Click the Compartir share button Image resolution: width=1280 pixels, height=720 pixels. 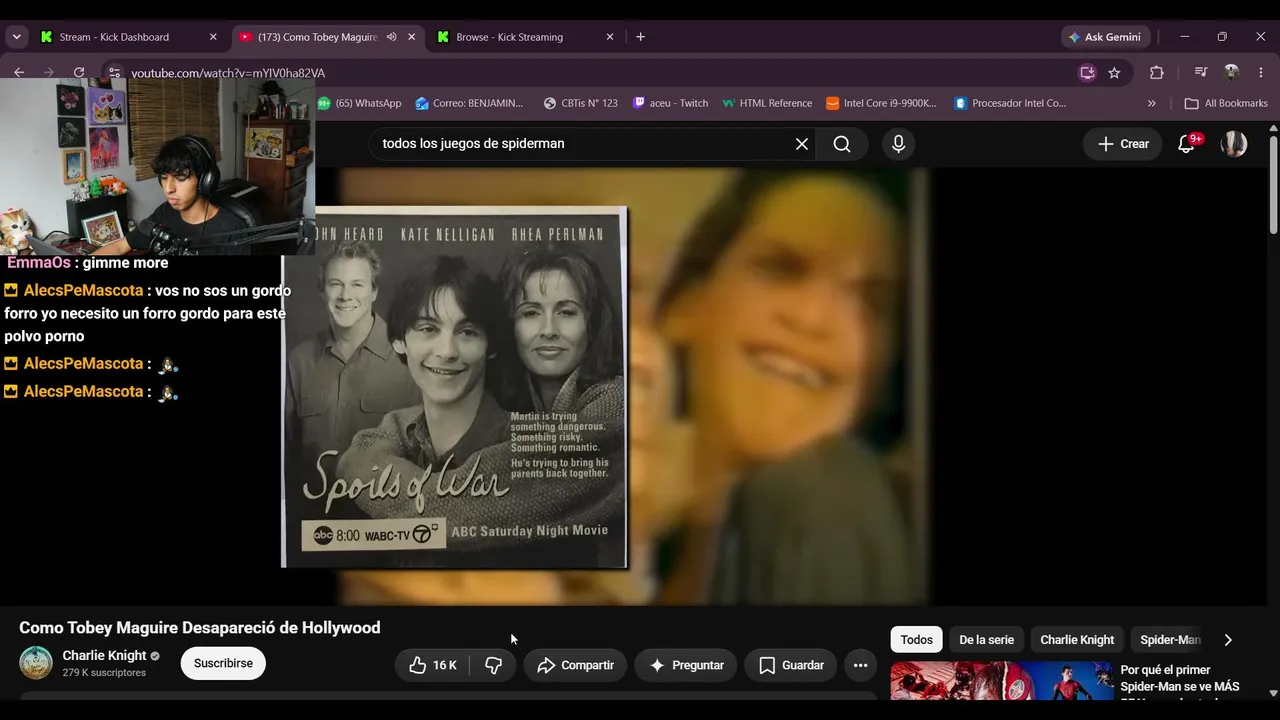[575, 665]
